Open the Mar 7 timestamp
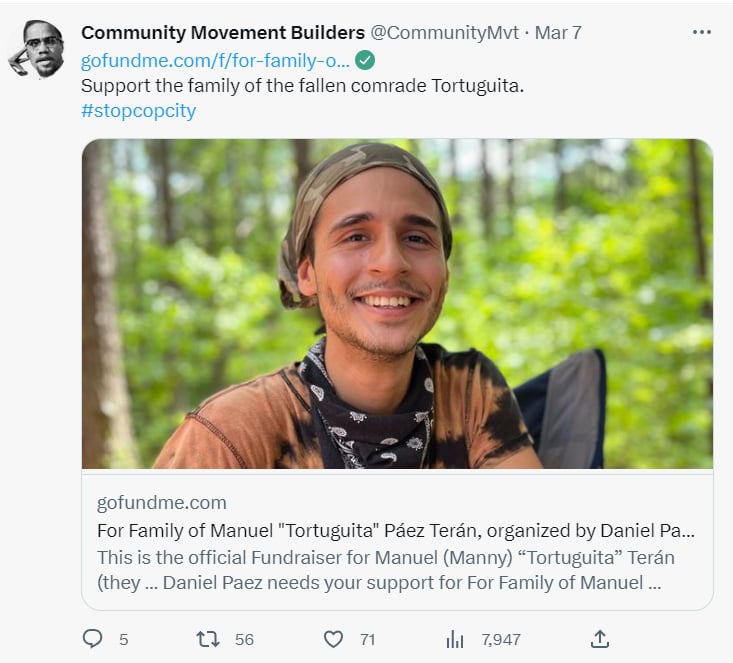 [x=558, y=33]
